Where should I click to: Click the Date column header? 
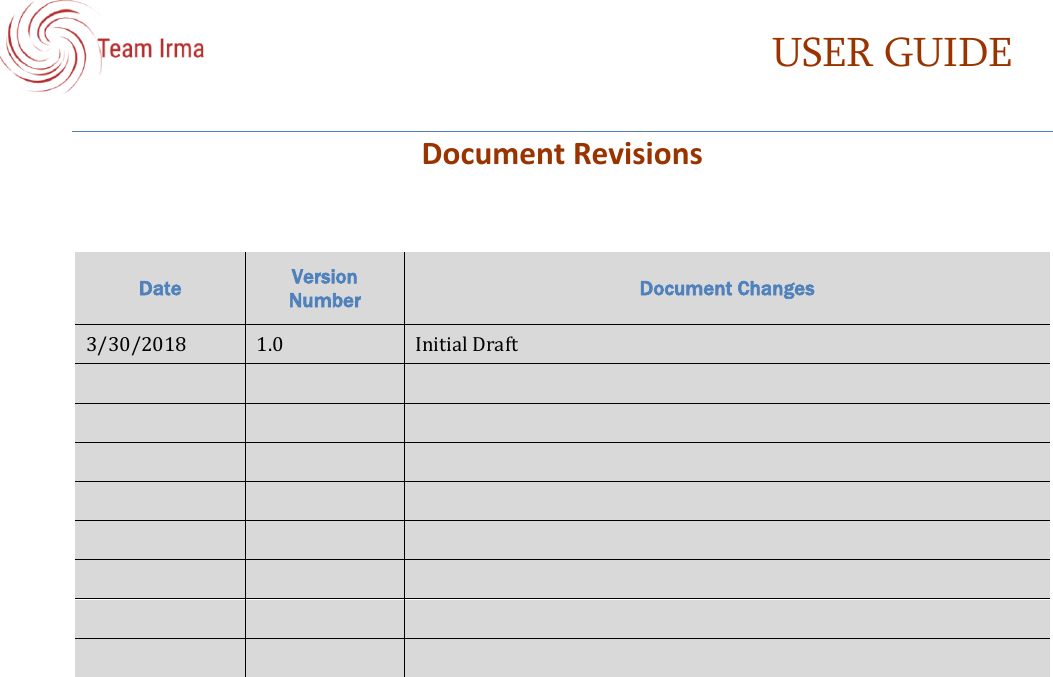coord(158,288)
